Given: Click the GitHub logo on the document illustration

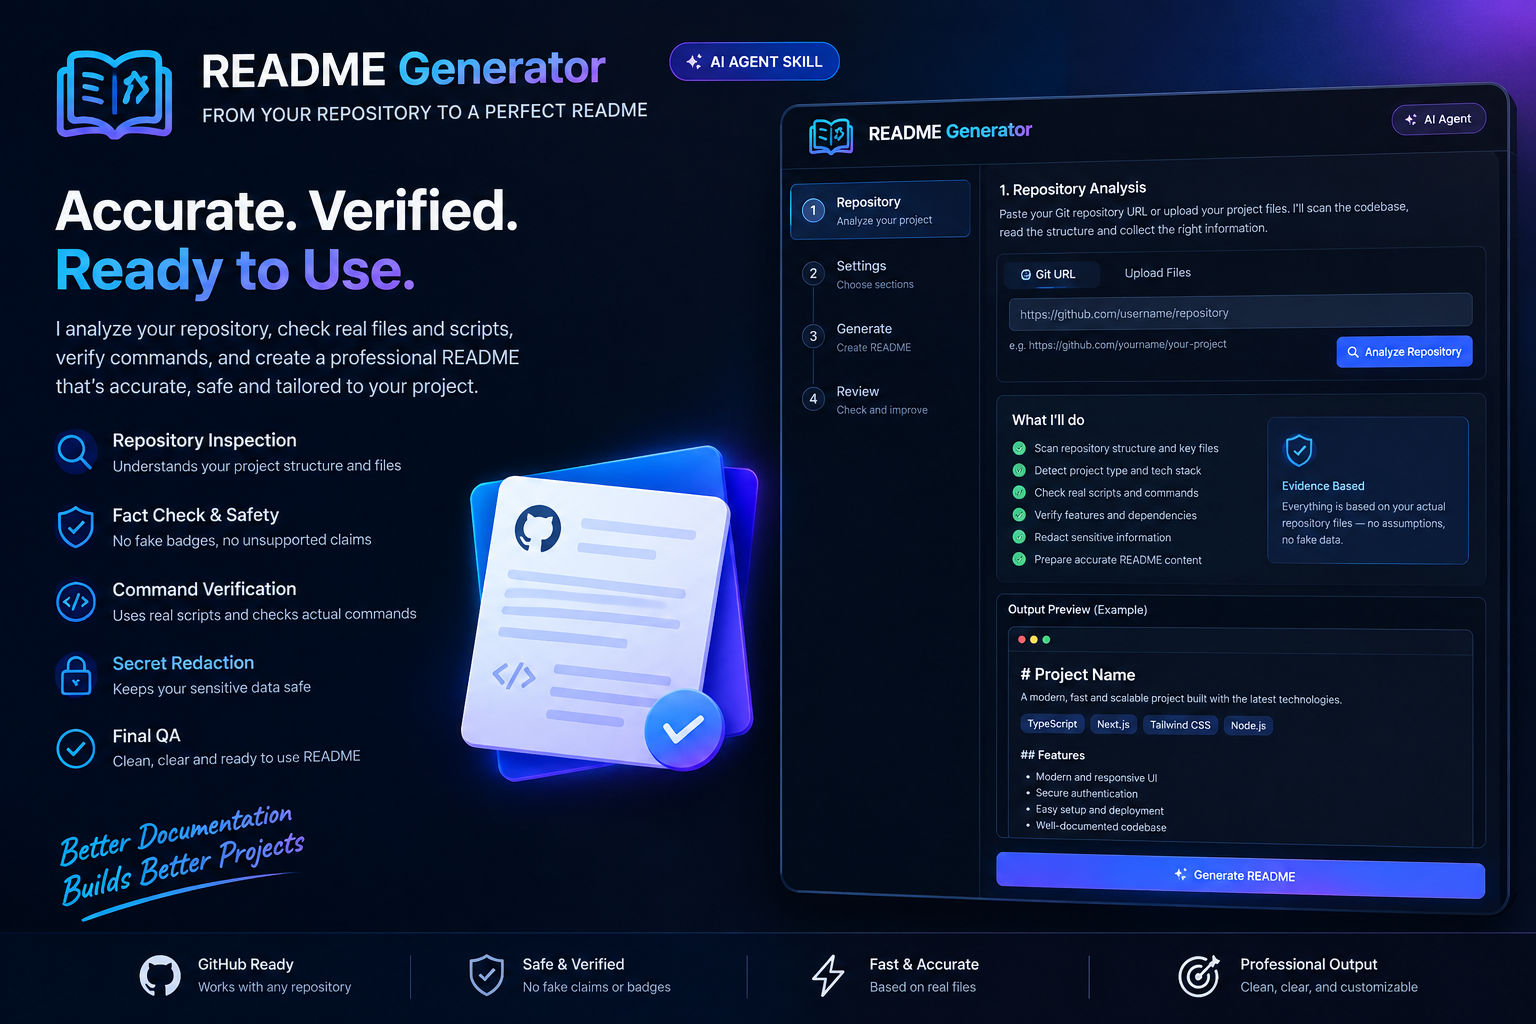Looking at the screenshot, I should pyautogui.click(x=538, y=529).
